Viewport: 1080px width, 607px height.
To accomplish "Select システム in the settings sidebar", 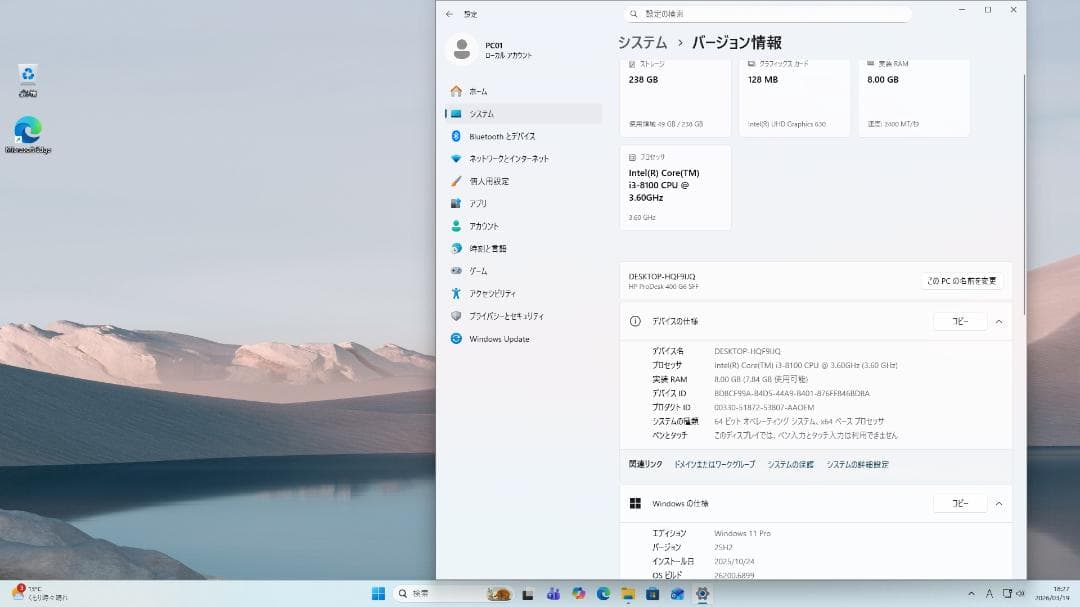I will (x=523, y=114).
